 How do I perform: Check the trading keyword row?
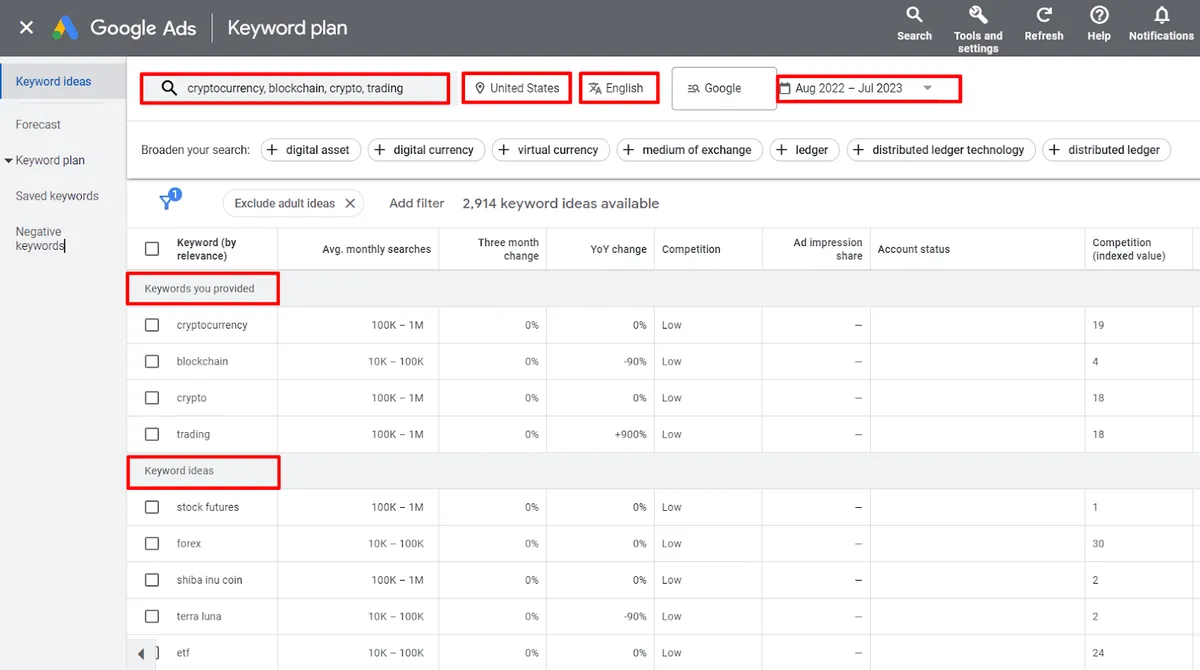click(152, 434)
